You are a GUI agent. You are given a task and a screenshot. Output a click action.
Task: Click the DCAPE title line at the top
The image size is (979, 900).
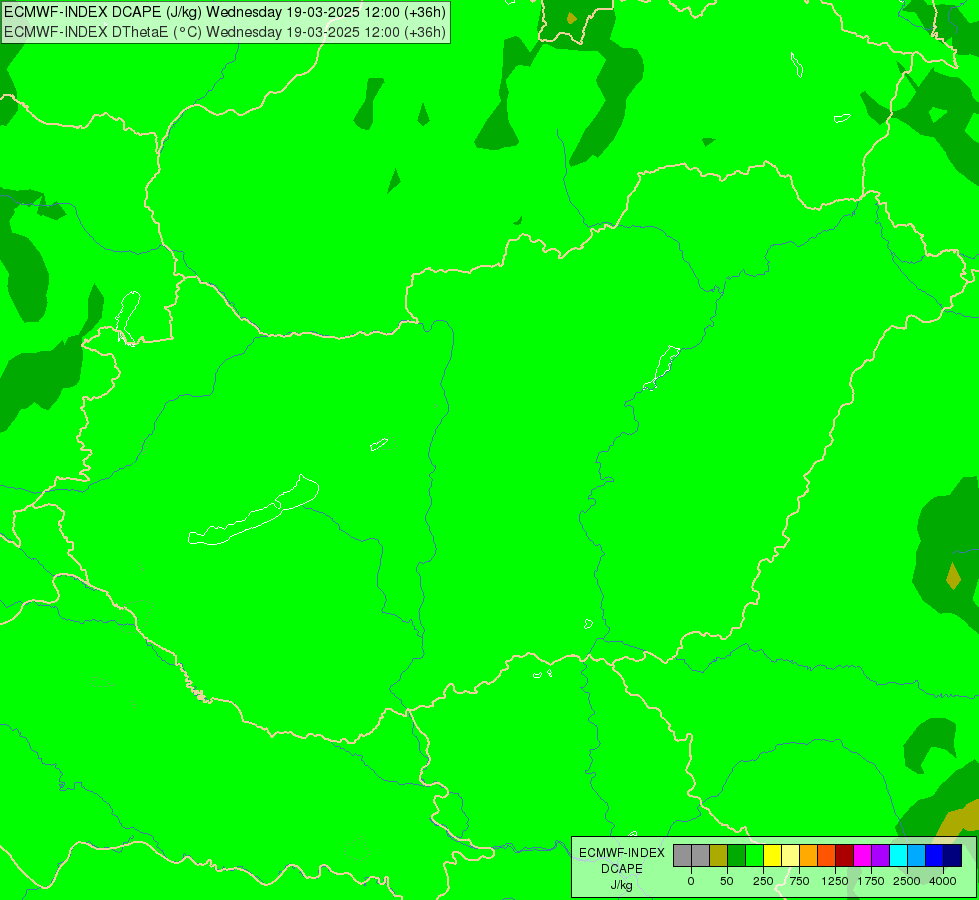[x=225, y=12]
